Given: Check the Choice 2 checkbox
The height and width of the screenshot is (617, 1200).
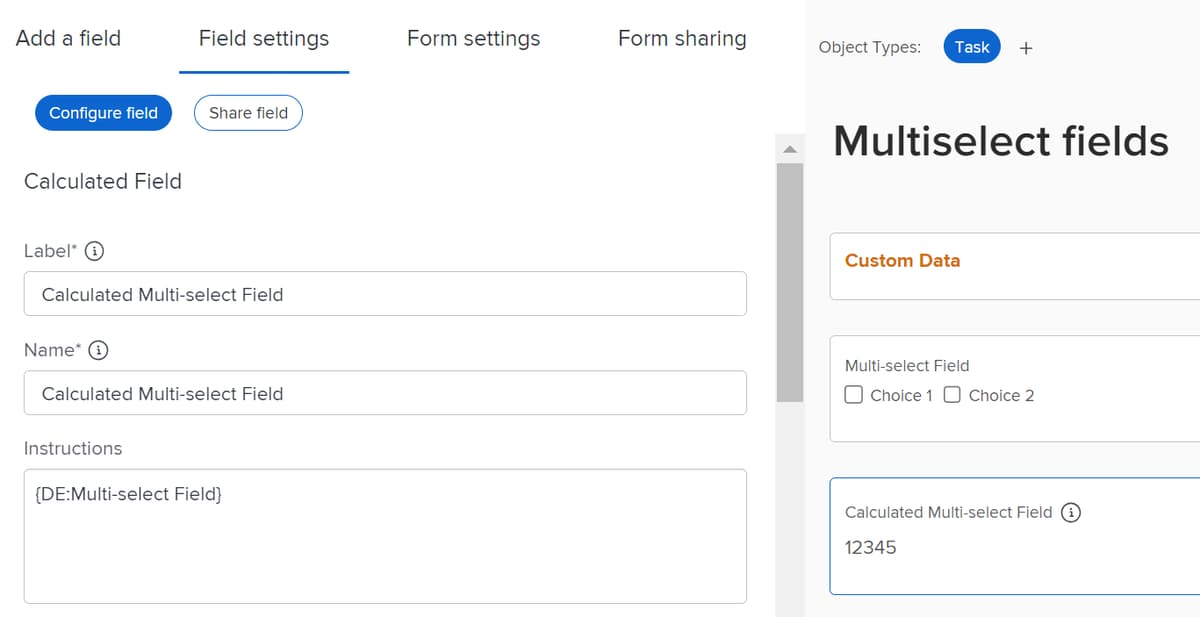Looking at the screenshot, I should [951, 395].
